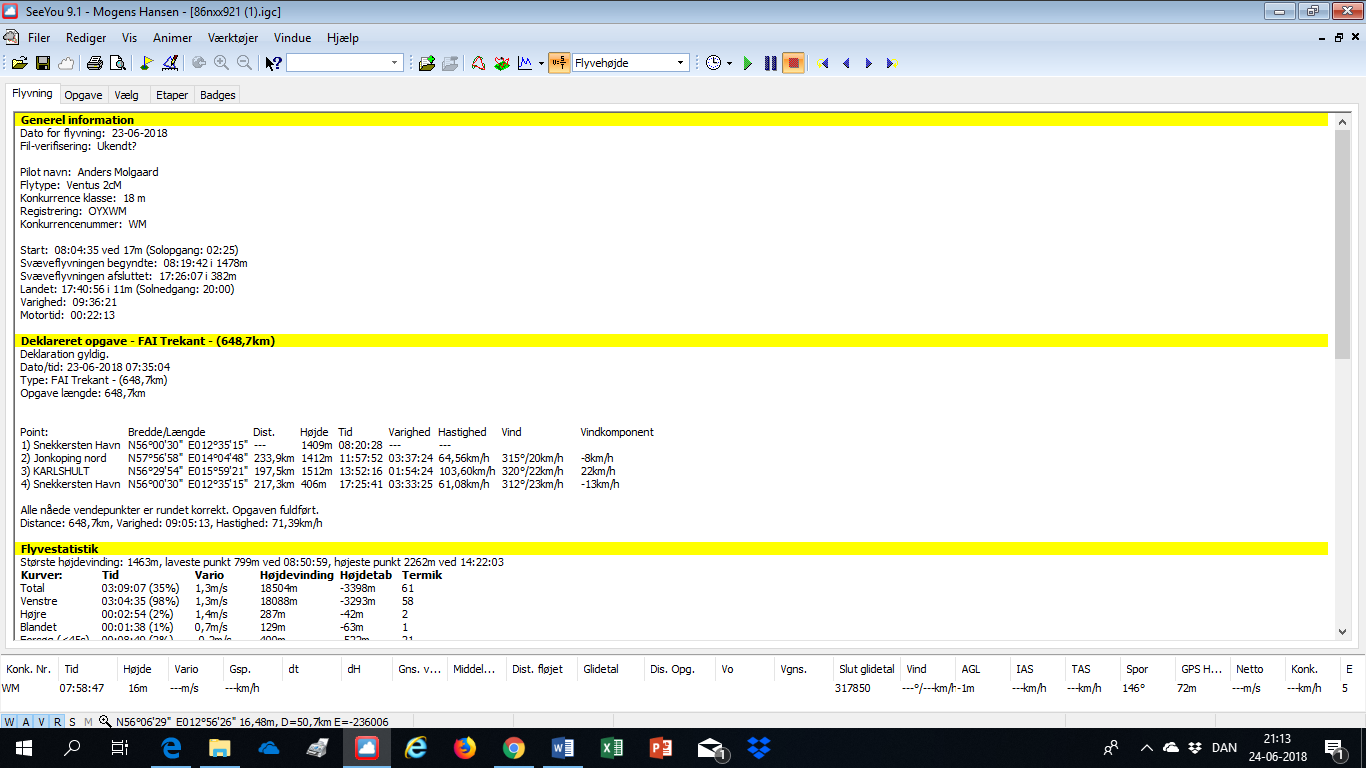Open the Værktøjer menu
The image size is (1366, 768).
[x=233, y=38]
